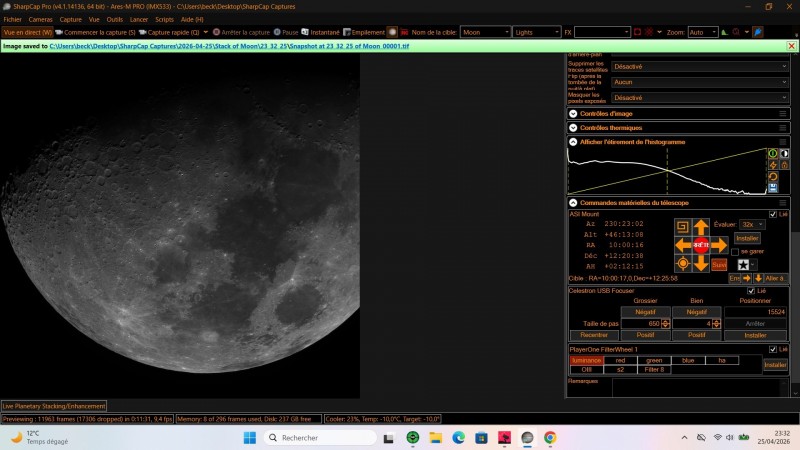The width and height of the screenshot is (800, 450).
Task: Click the Remarques notes text field
Action: (701, 388)
